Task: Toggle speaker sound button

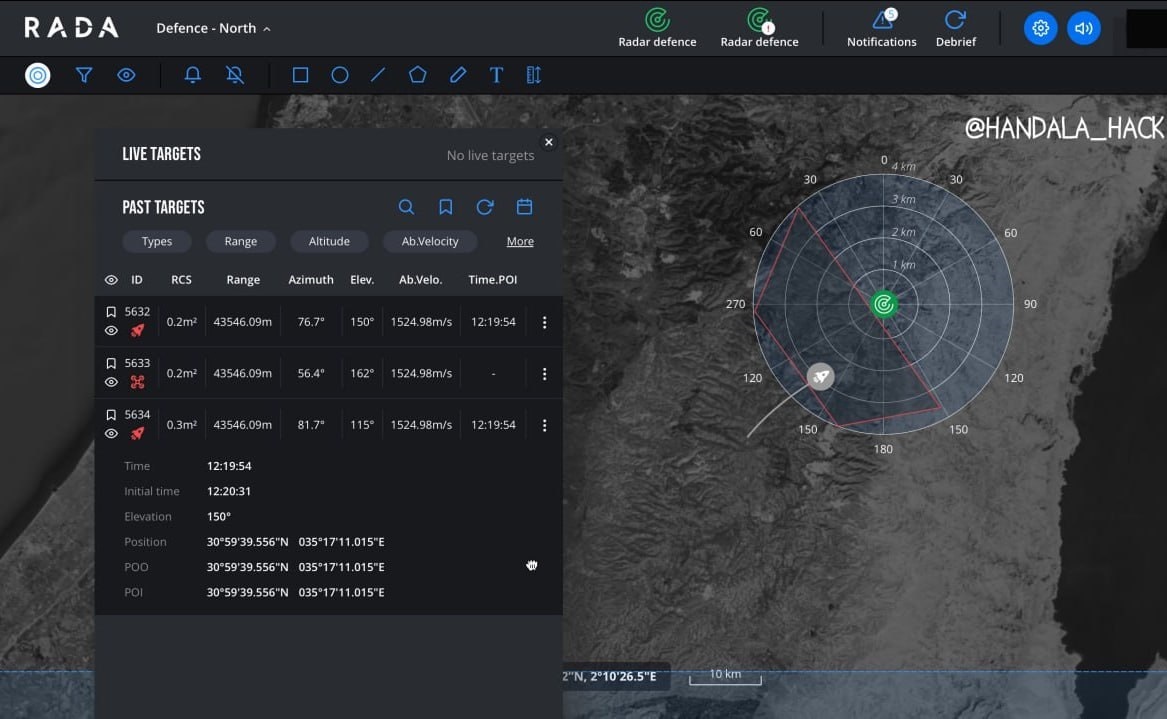Action: 1083,28
